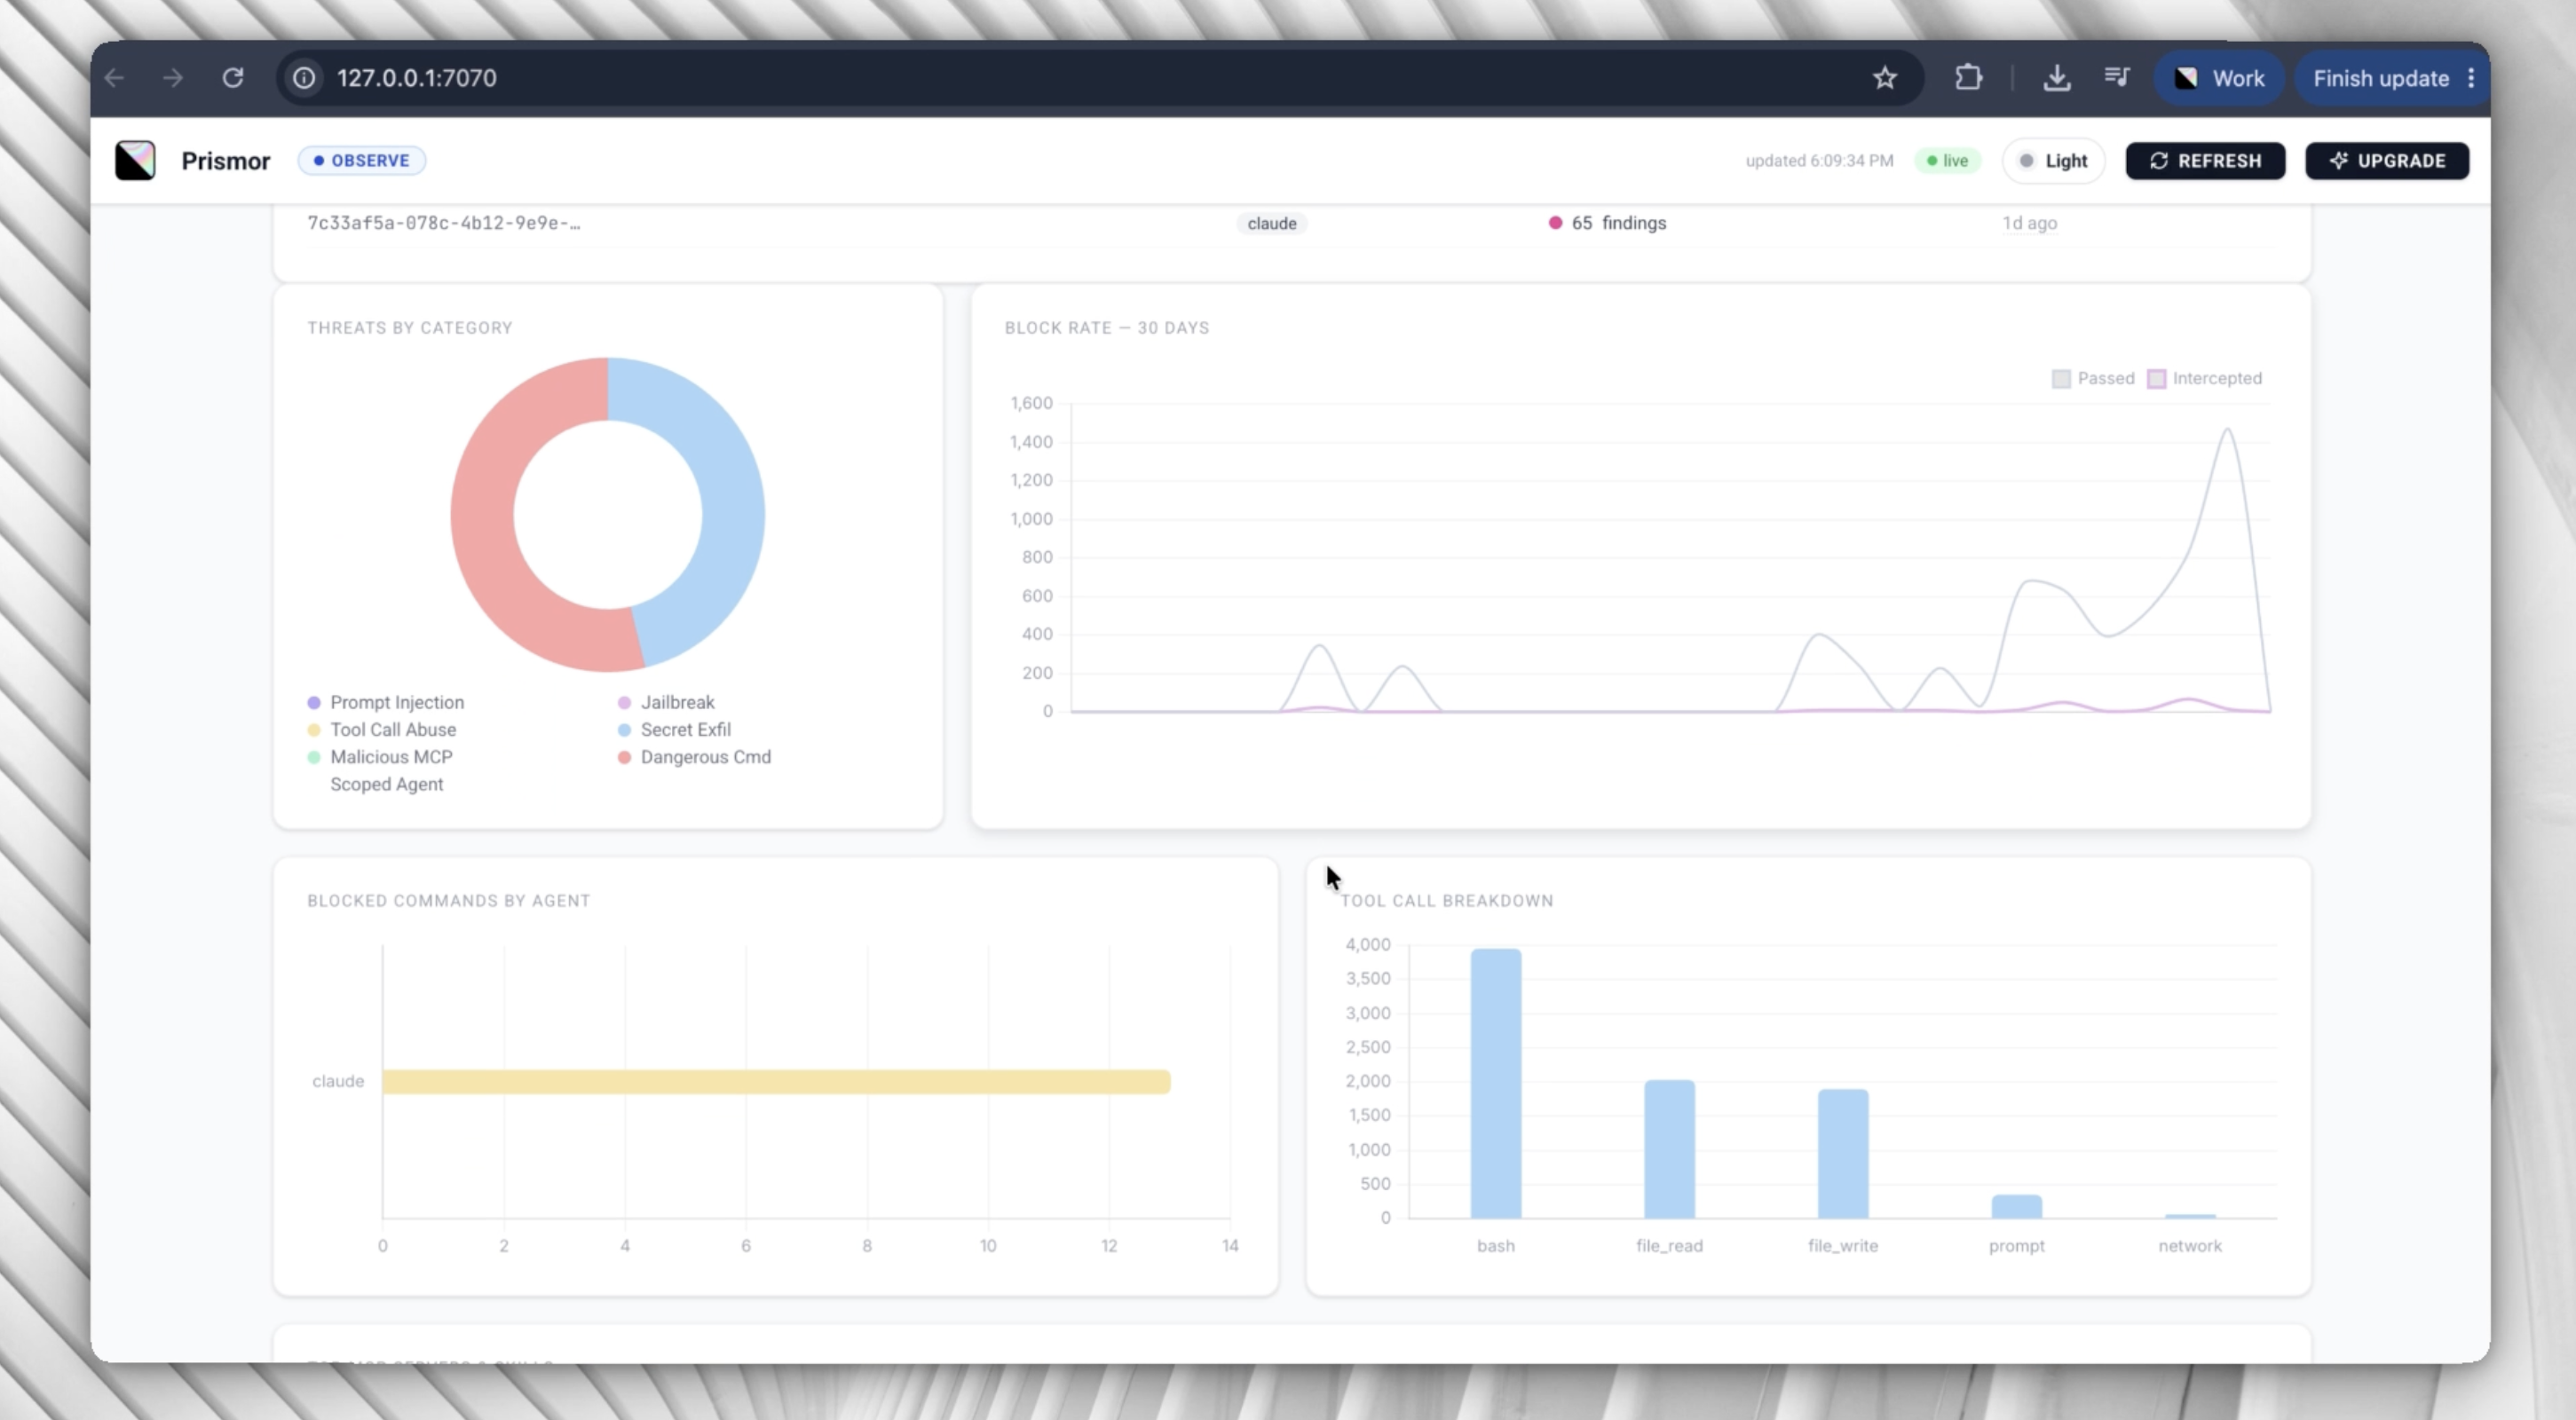Image resolution: width=2576 pixels, height=1420 pixels.
Task: Click the 'updated 6:09:34 PM' status text
Action: (x=1819, y=161)
